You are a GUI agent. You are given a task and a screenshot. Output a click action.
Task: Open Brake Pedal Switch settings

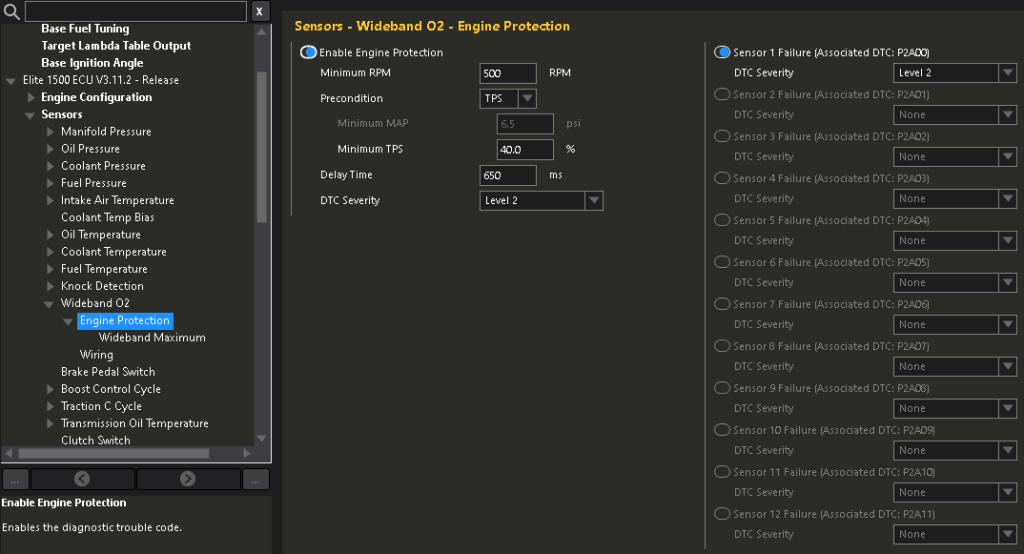[108, 372]
